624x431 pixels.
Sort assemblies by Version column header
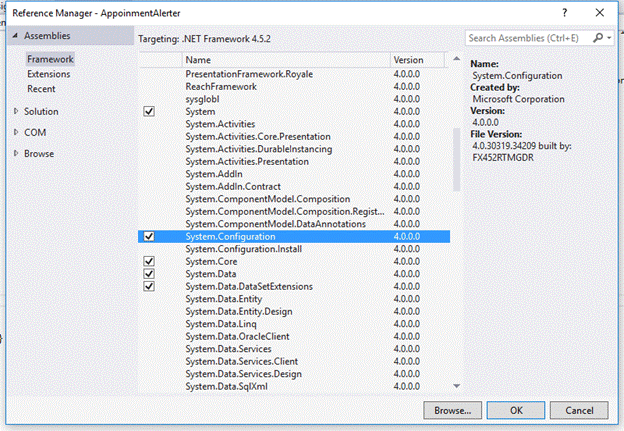pos(417,60)
